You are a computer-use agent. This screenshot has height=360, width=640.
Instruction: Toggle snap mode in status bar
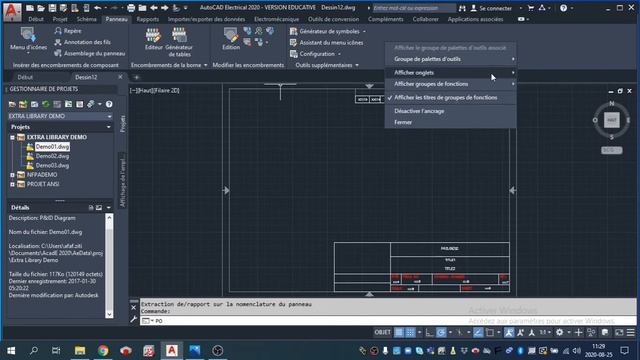point(410,333)
